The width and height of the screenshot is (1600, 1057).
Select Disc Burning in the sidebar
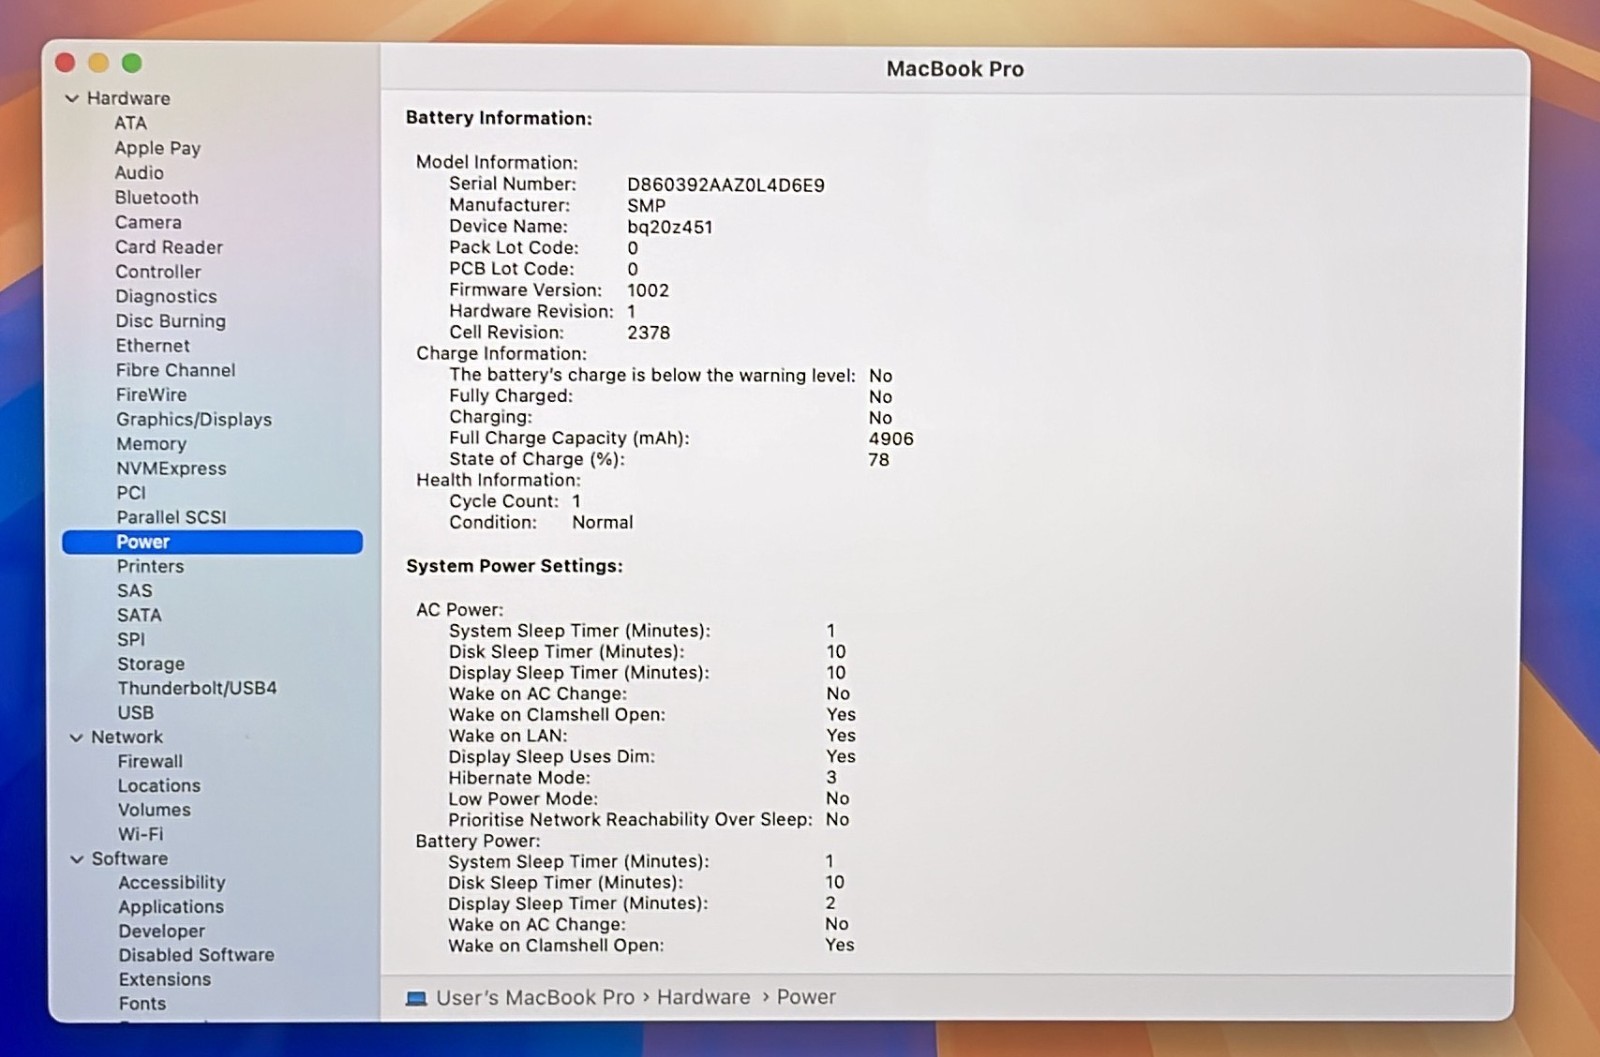170,321
